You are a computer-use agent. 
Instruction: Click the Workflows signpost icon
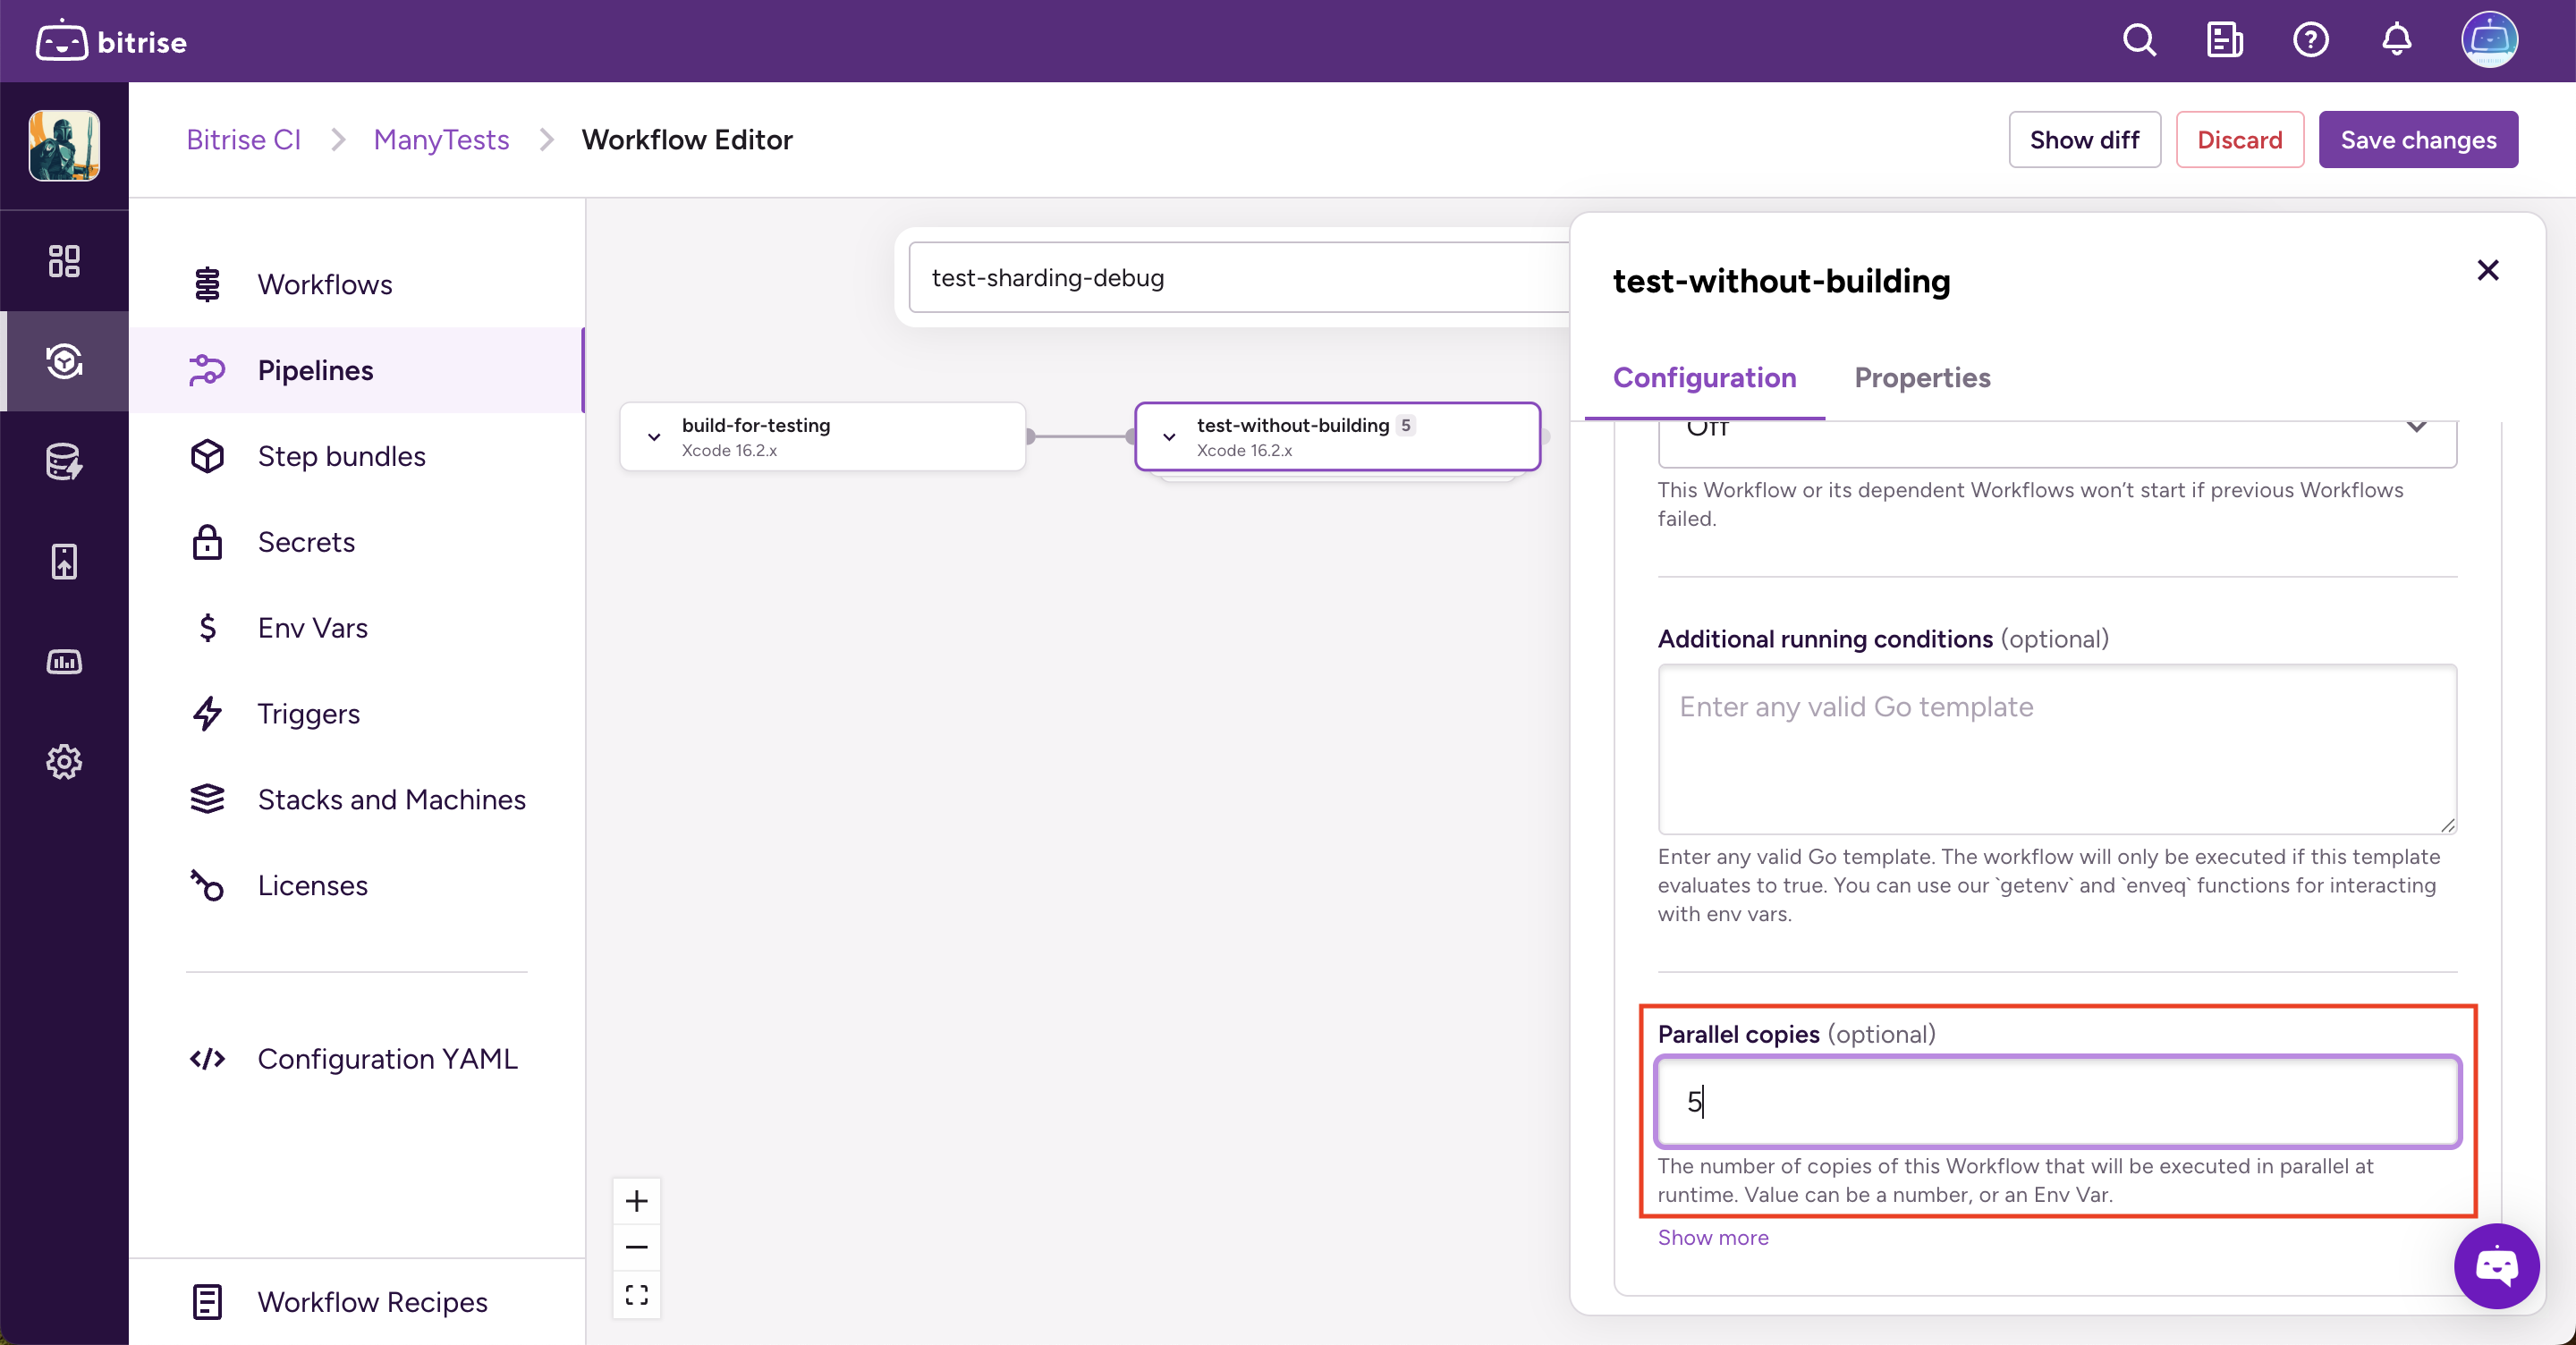point(207,284)
